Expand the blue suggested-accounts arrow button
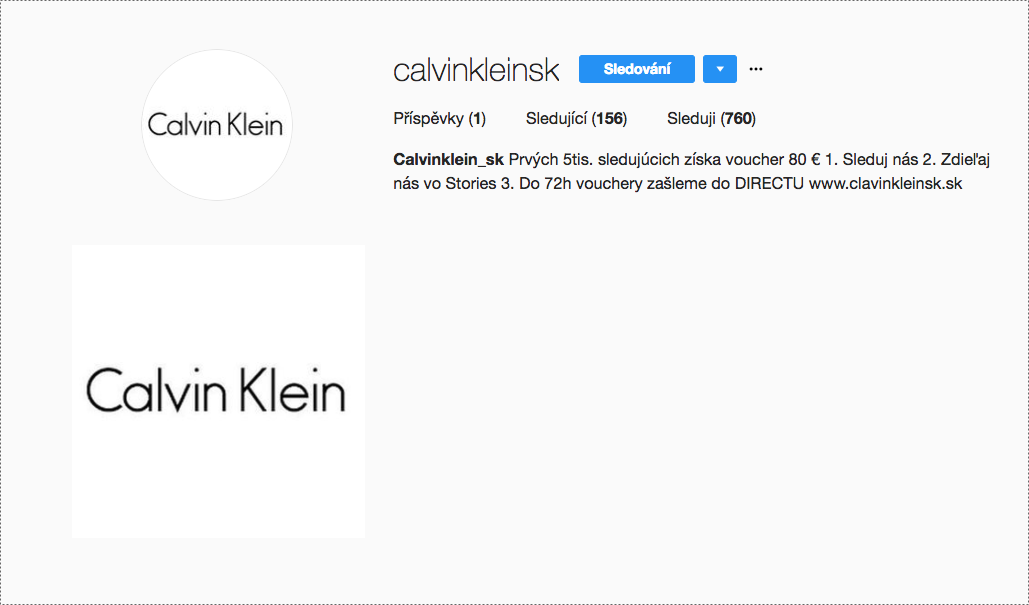Image resolution: width=1029 pixels, height=605 pixels. pyautogui.click(x=719, y=69)
